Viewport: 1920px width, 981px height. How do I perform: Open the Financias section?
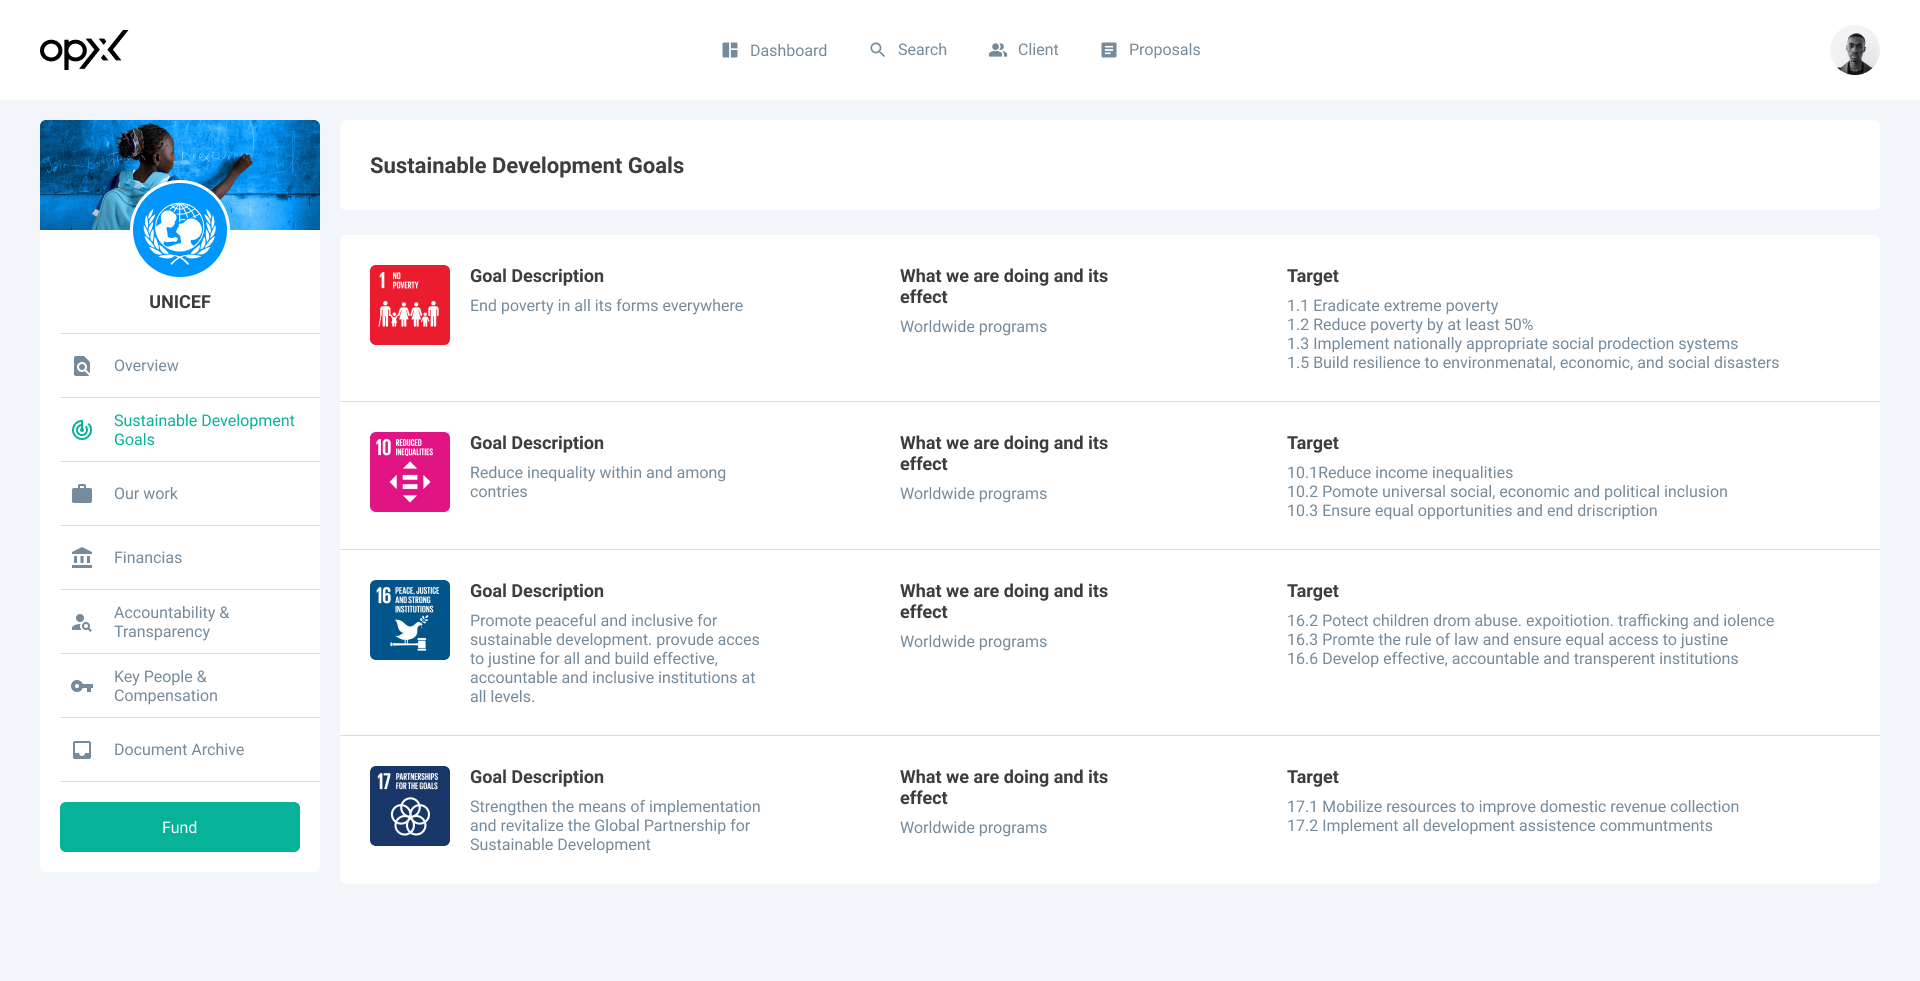tap(190, 558)
